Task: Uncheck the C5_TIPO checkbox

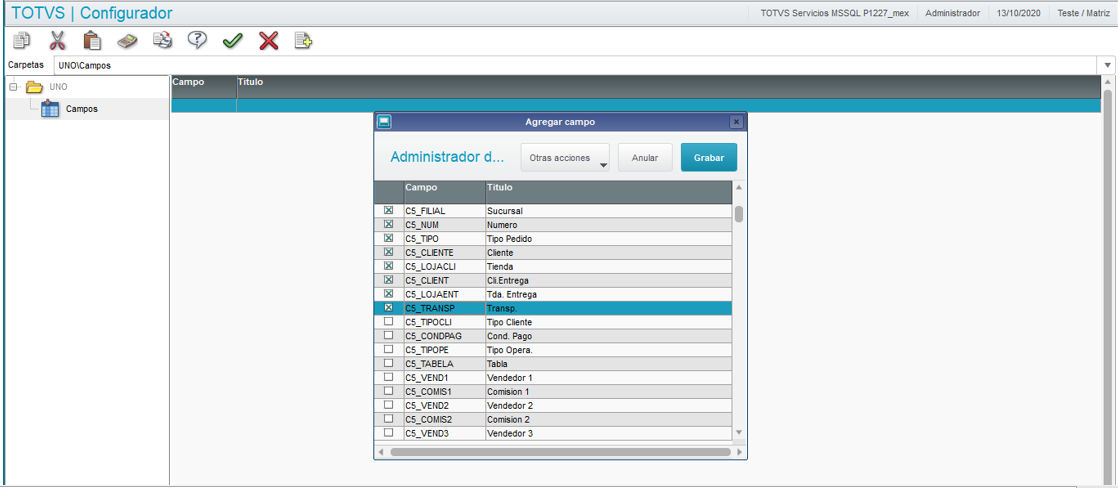Action: [x=389, y=238]
